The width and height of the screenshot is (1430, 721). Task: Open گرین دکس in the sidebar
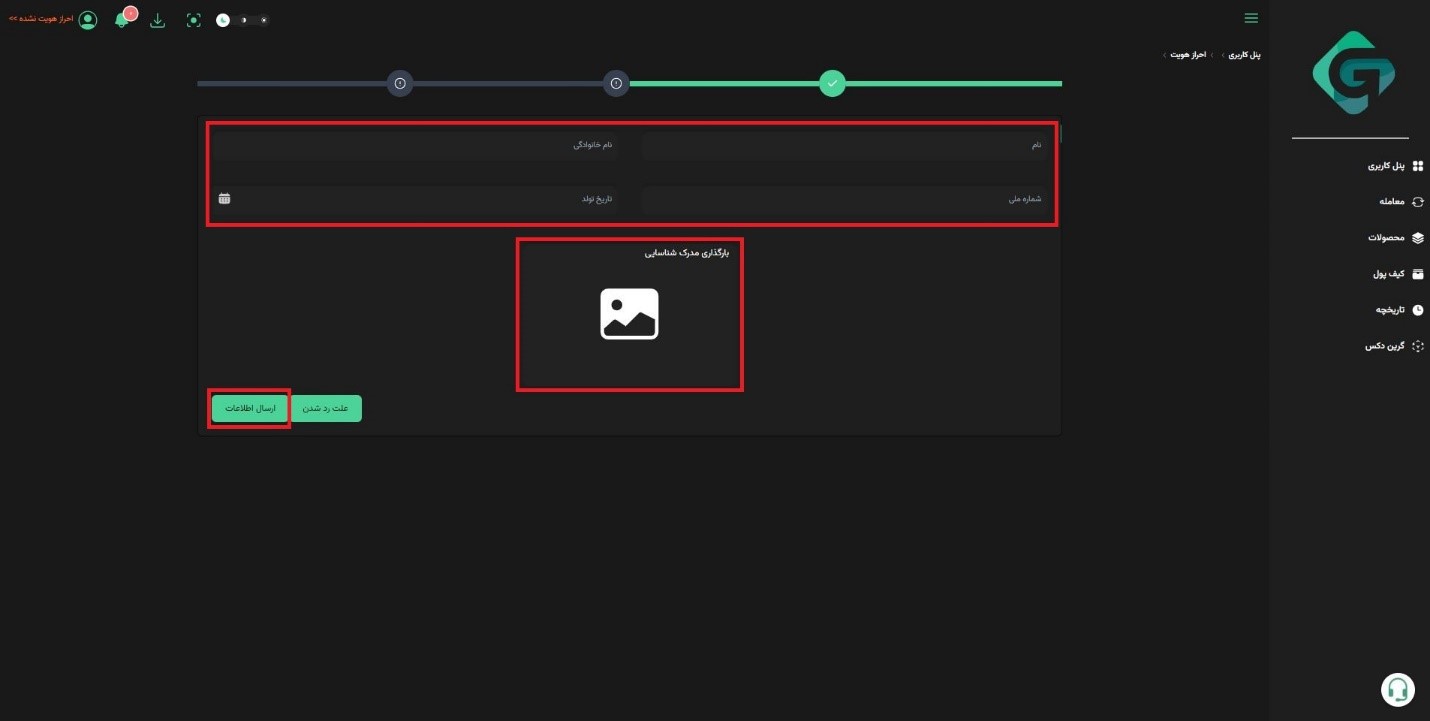pyautogui.click(x=1394, y=346)
